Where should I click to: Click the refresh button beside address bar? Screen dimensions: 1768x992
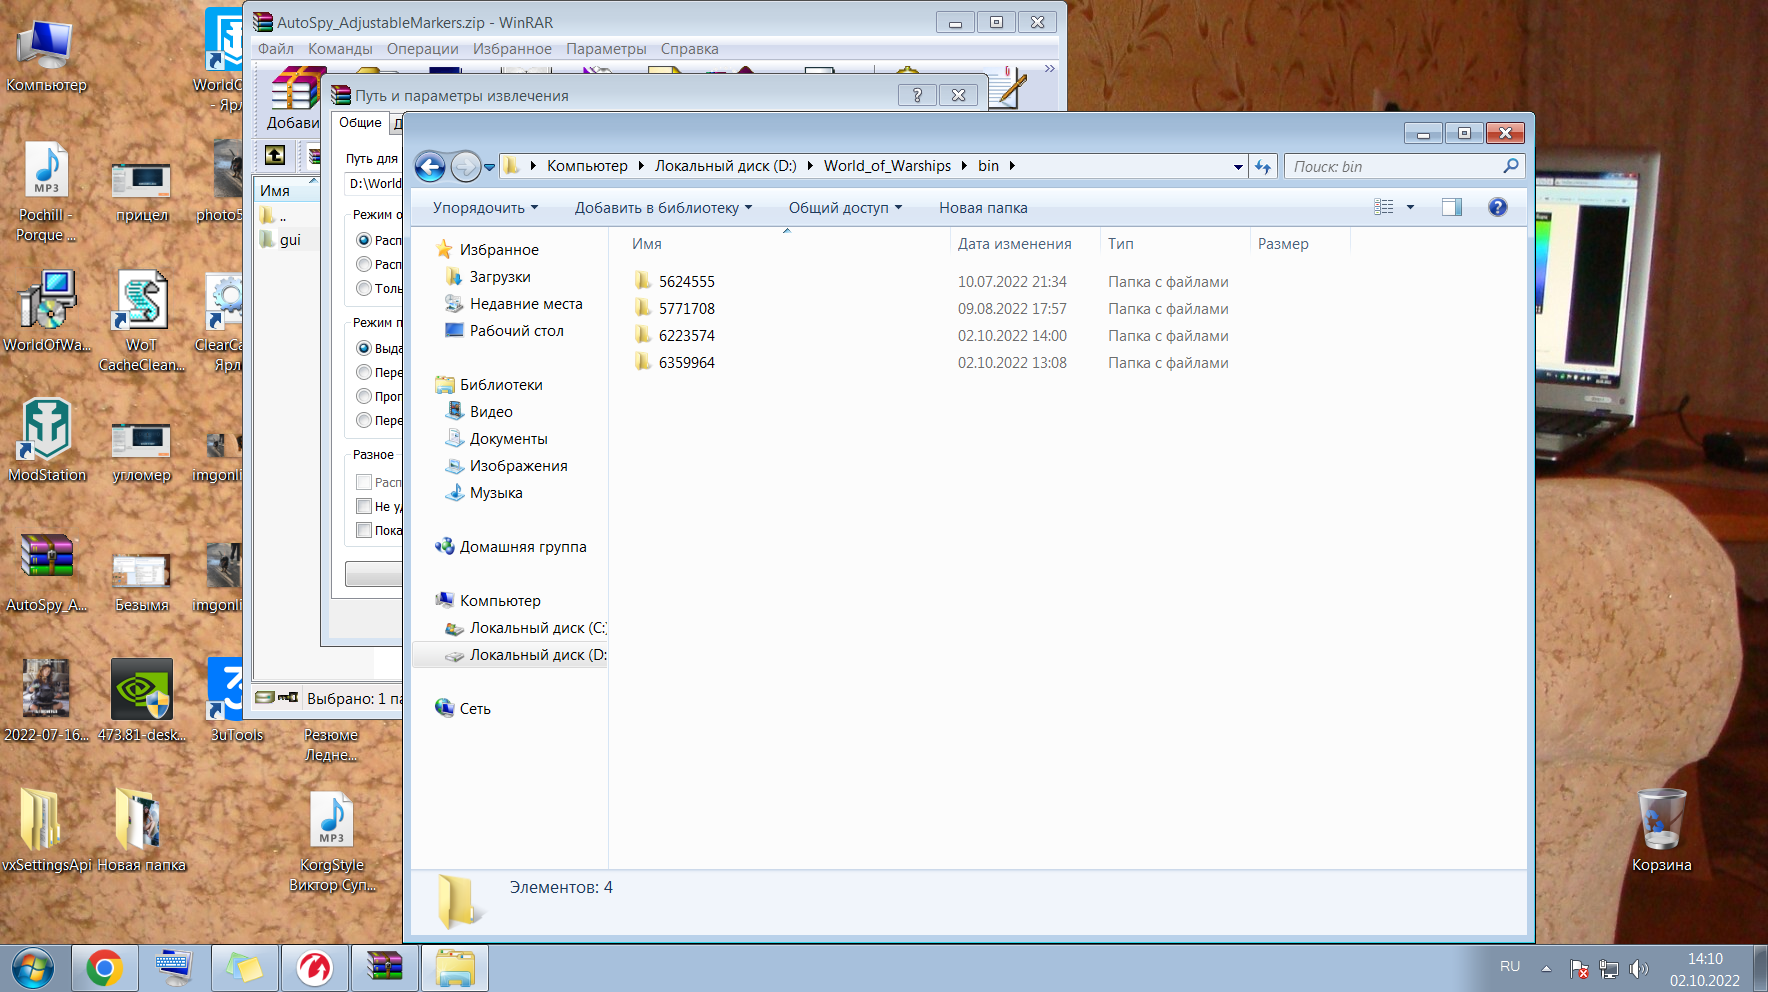(1263, 167)
